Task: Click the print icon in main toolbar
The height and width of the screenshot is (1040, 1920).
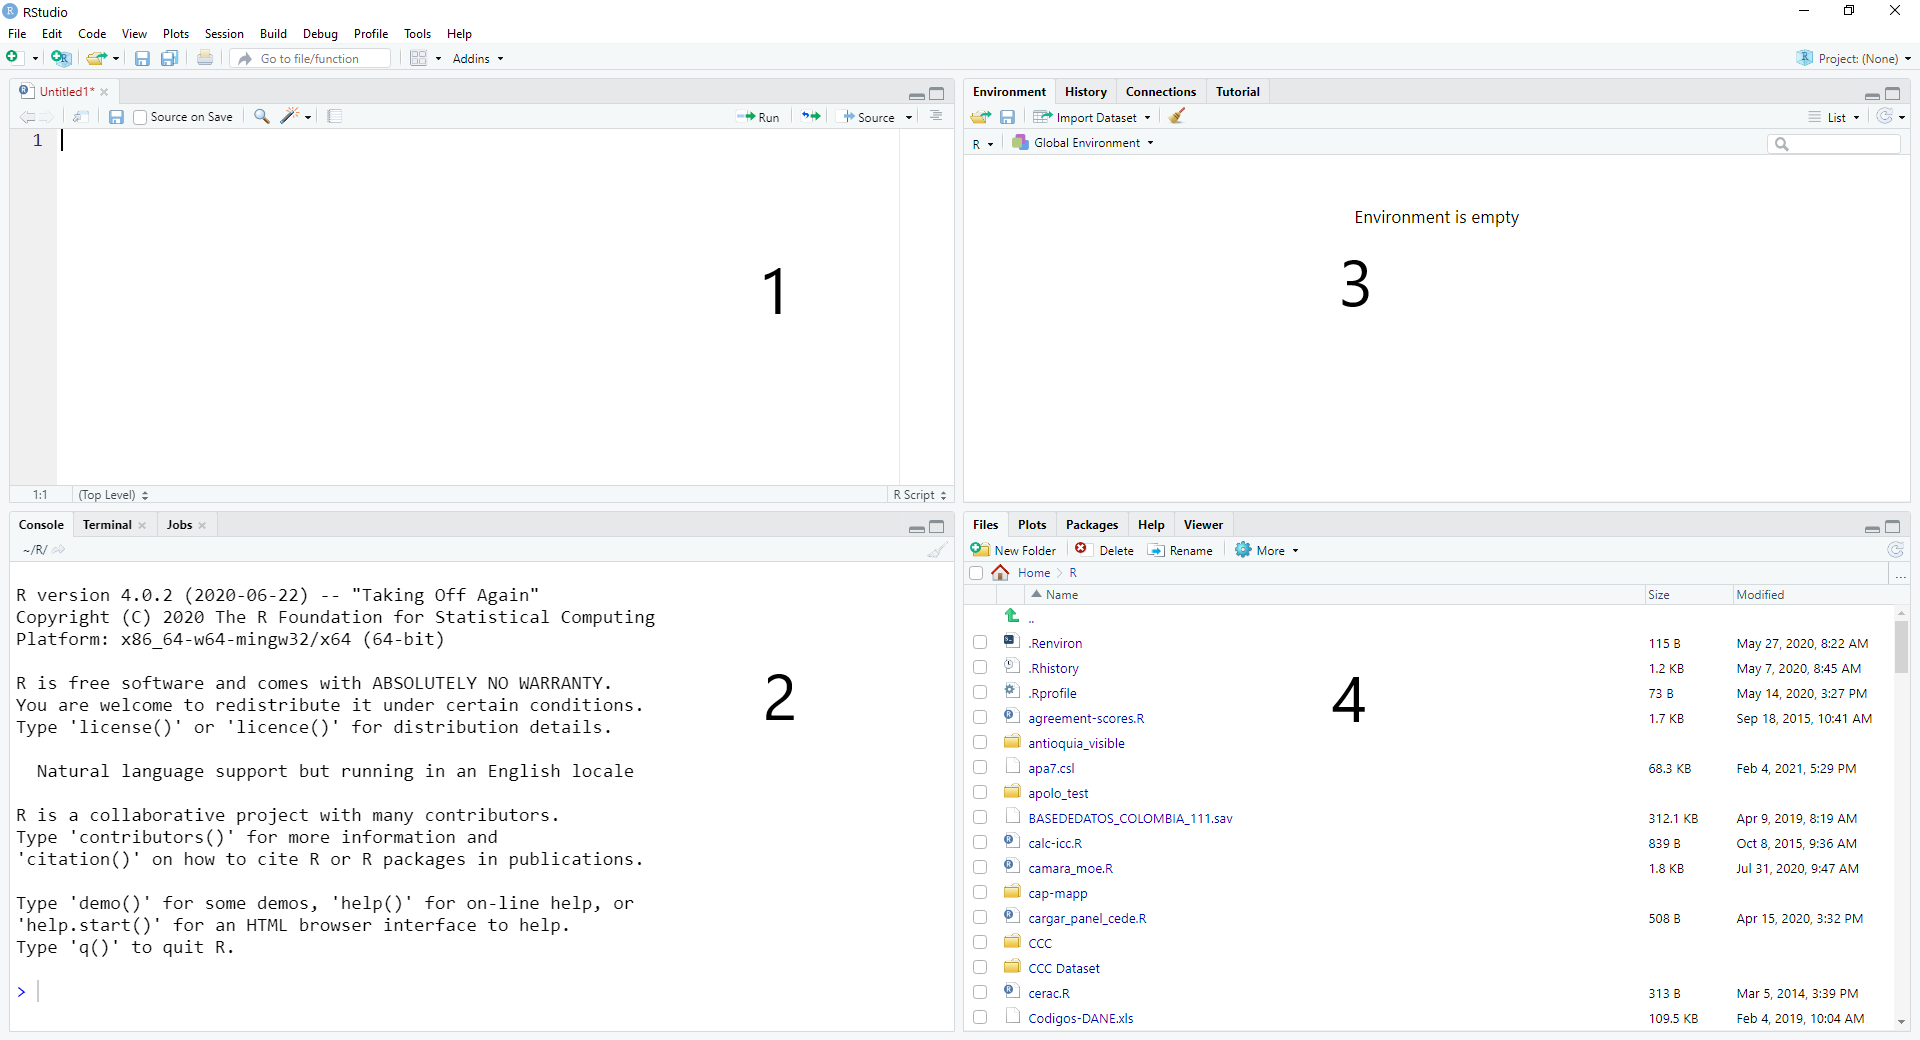Action: point(205,58)
